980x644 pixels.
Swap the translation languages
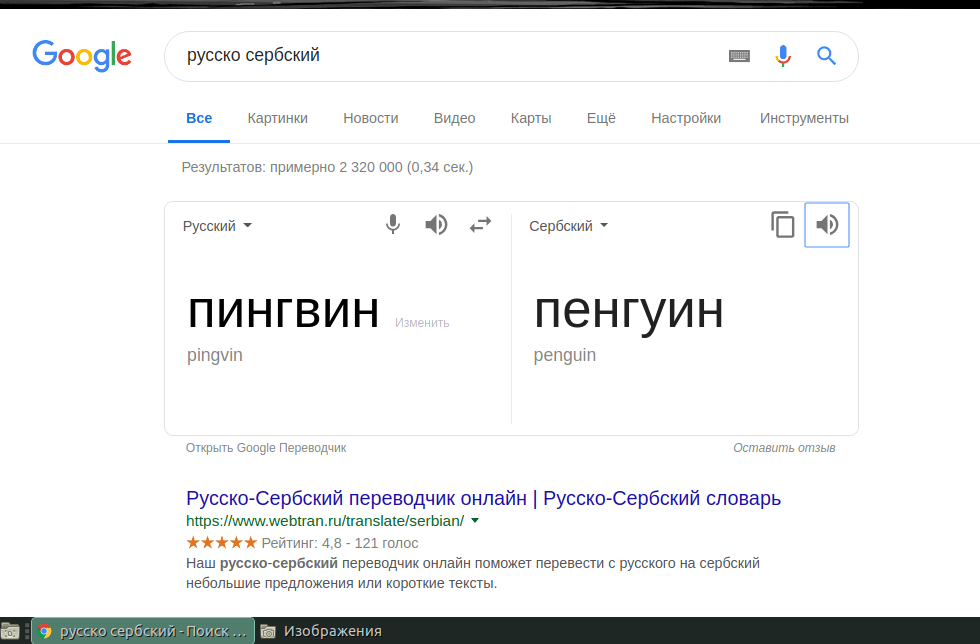pos(480,224)
